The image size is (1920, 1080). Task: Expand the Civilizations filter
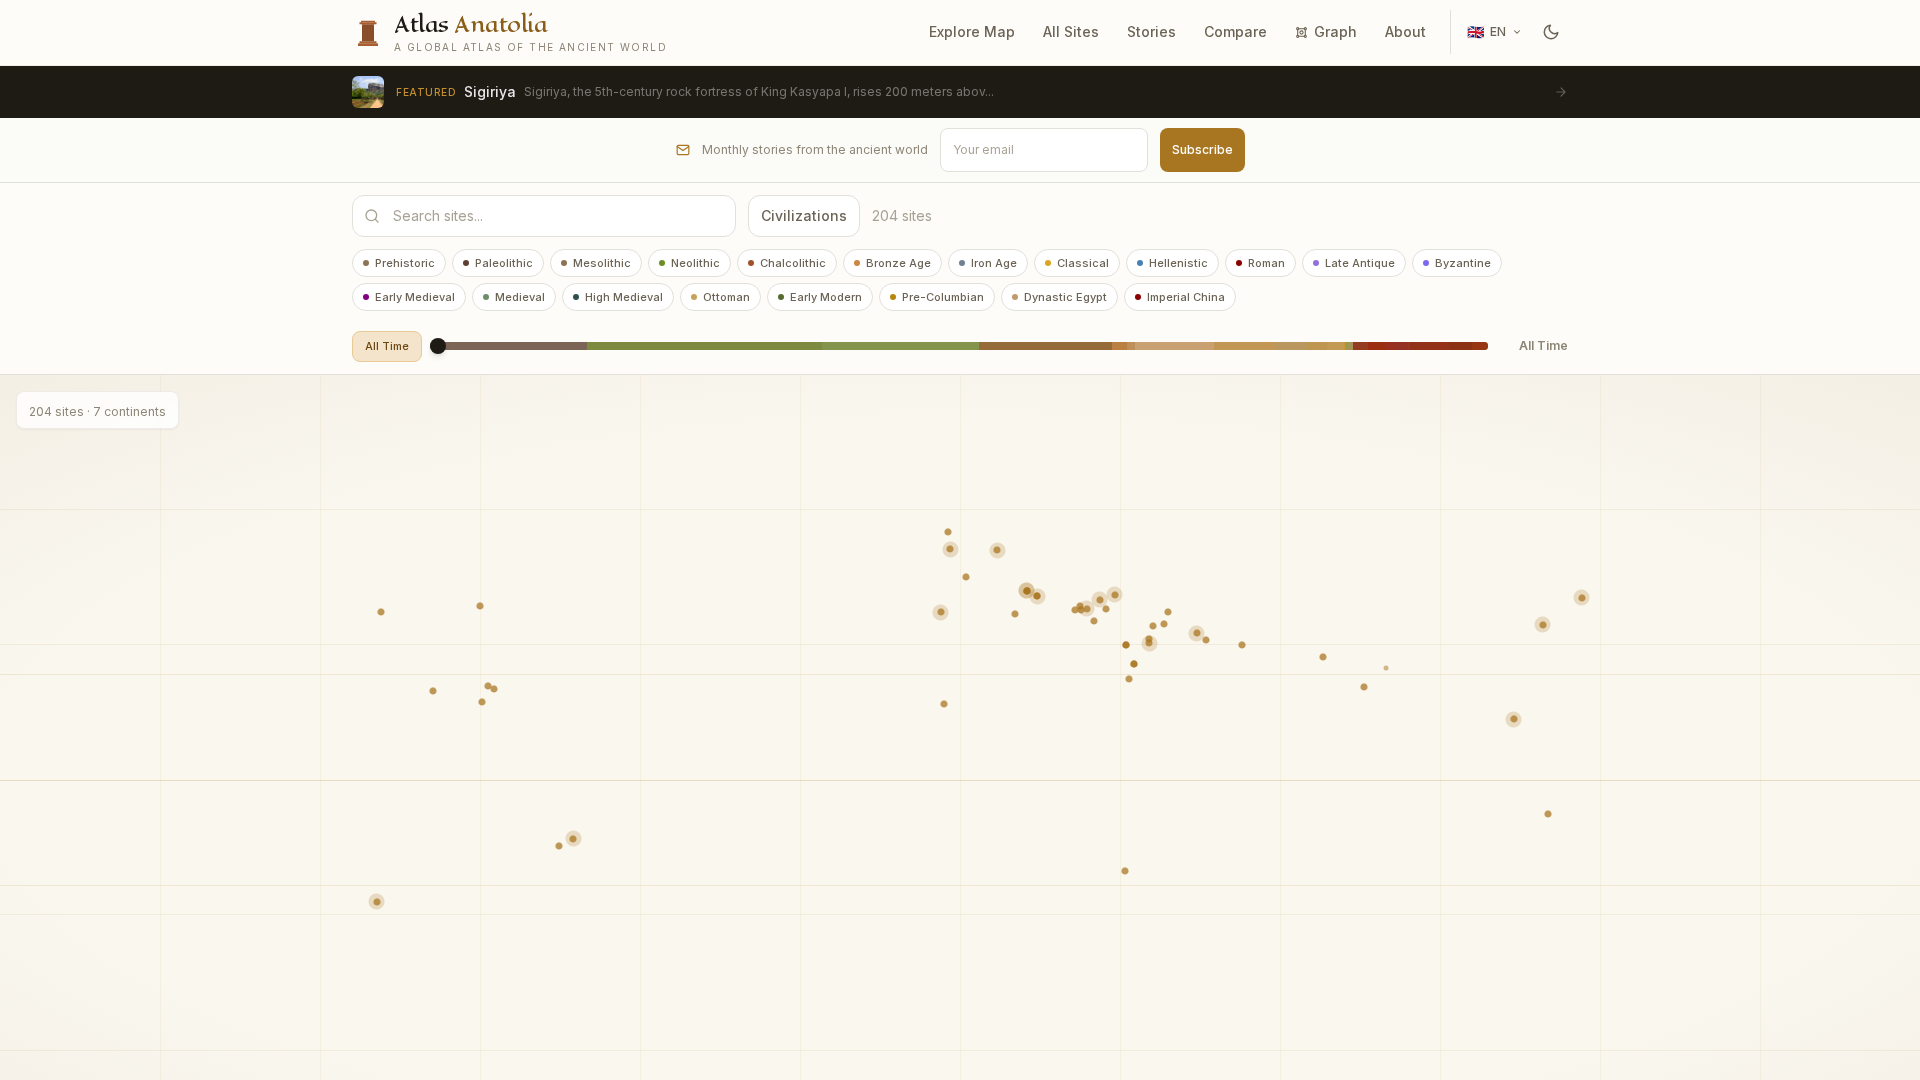pyautogui.click(x=804, y=216)
